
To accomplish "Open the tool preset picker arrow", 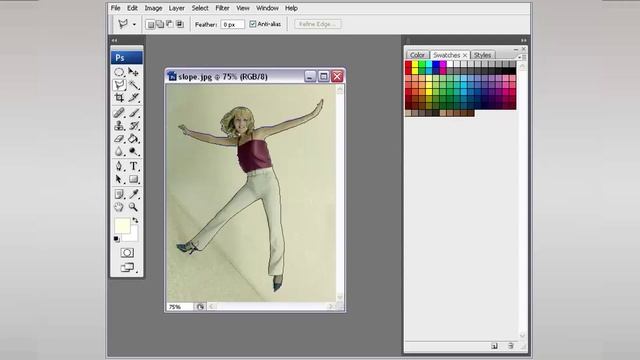I will [134, 24].
